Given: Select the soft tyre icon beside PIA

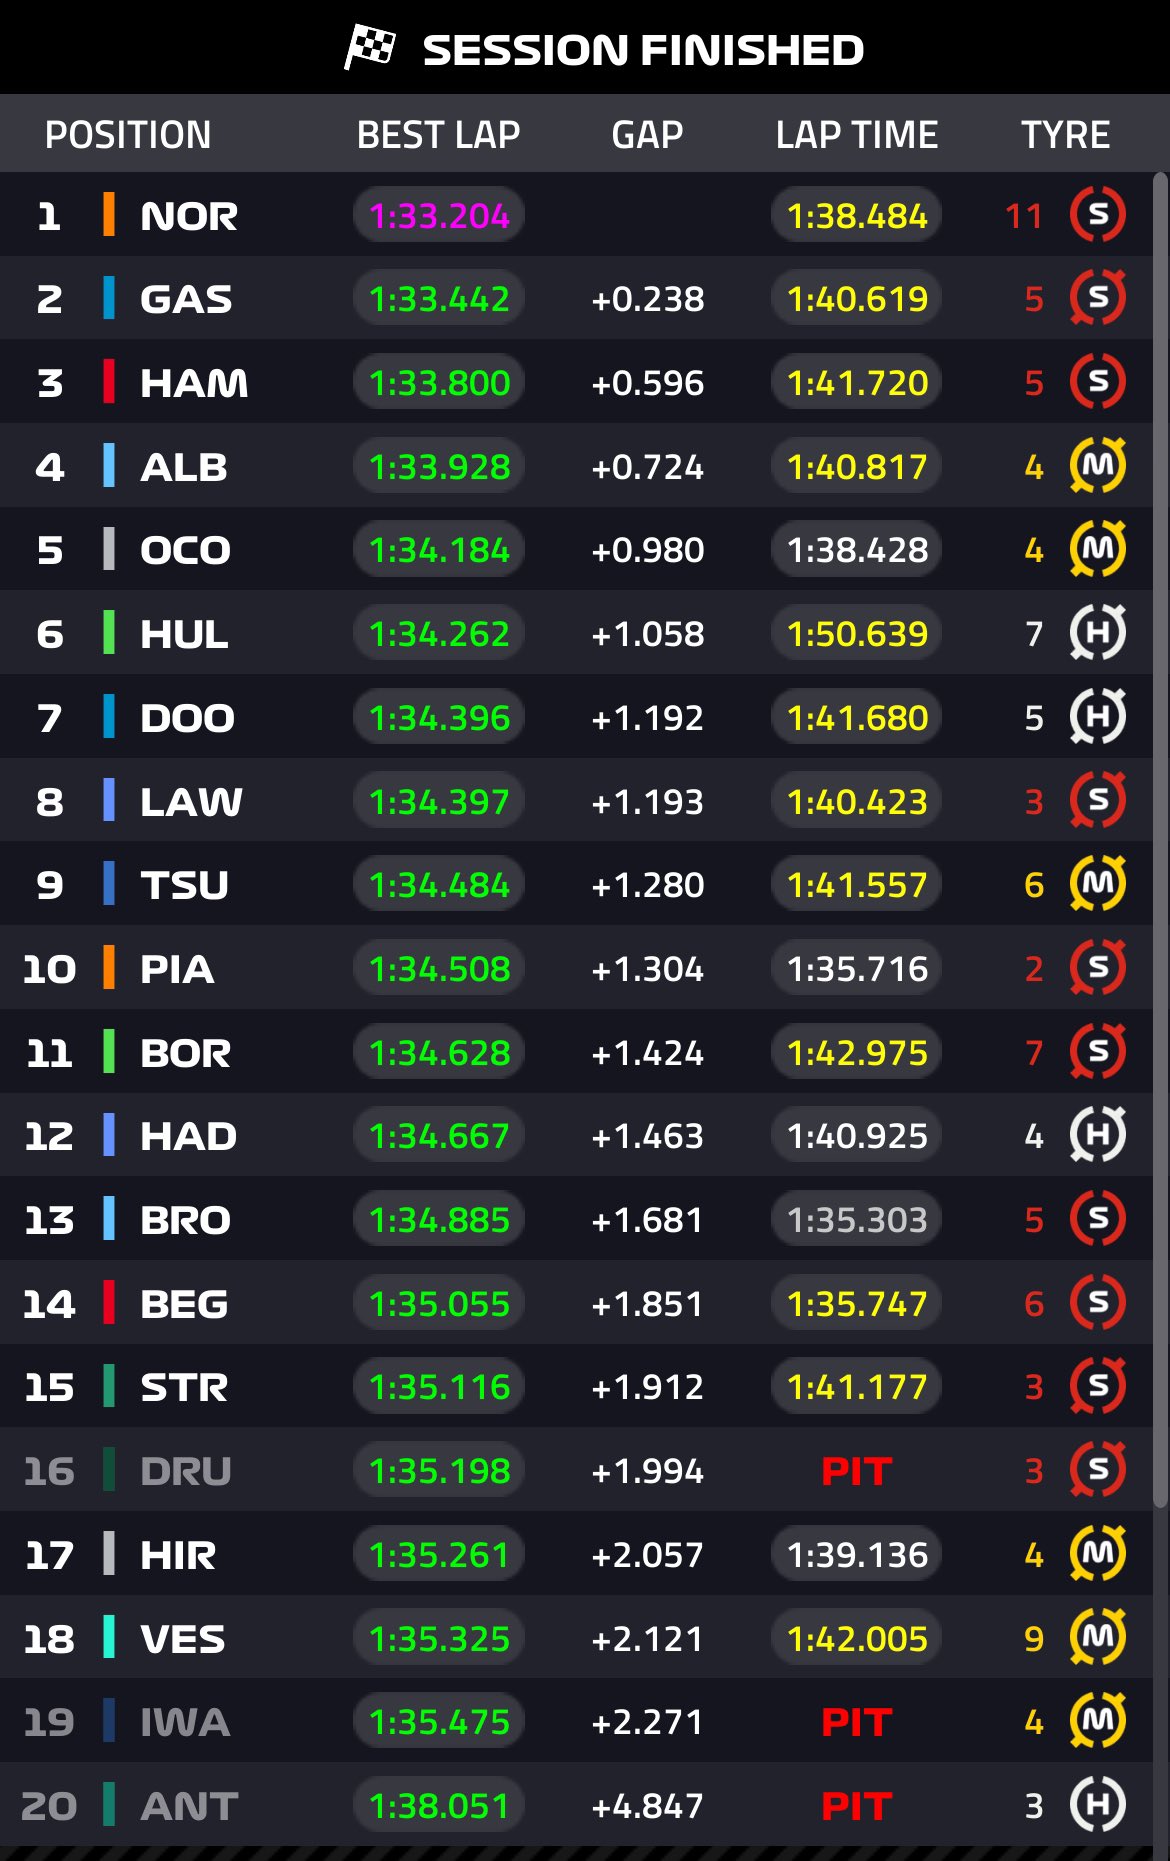Looking at the screenshot, I should 1096,968.
